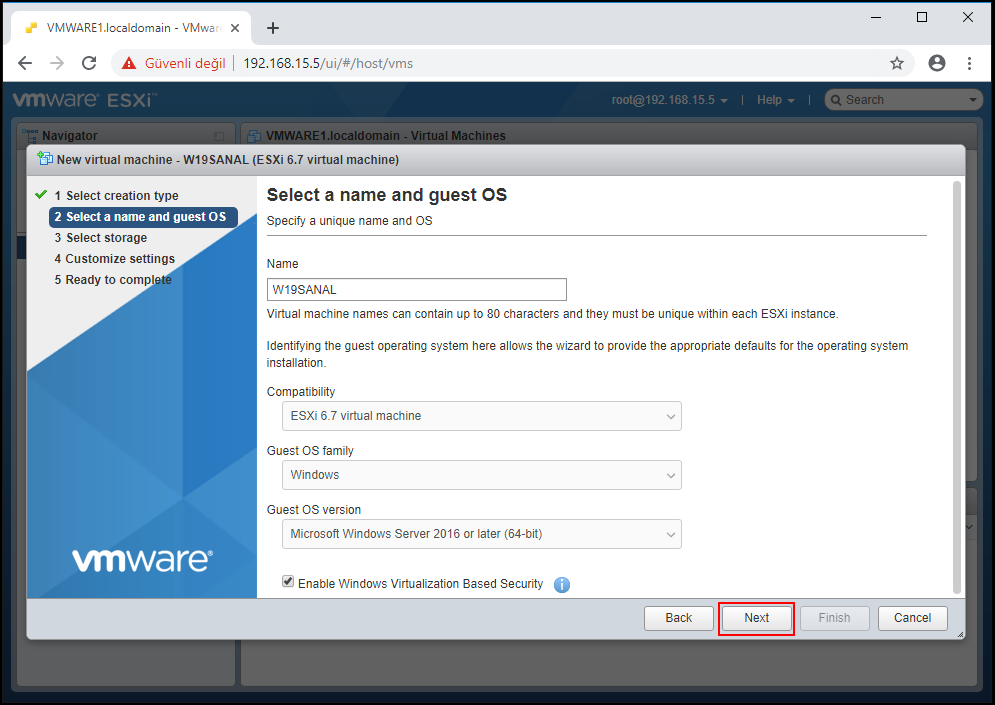
Task: Click the browser forward arrow
Action: tap(57, 63)
